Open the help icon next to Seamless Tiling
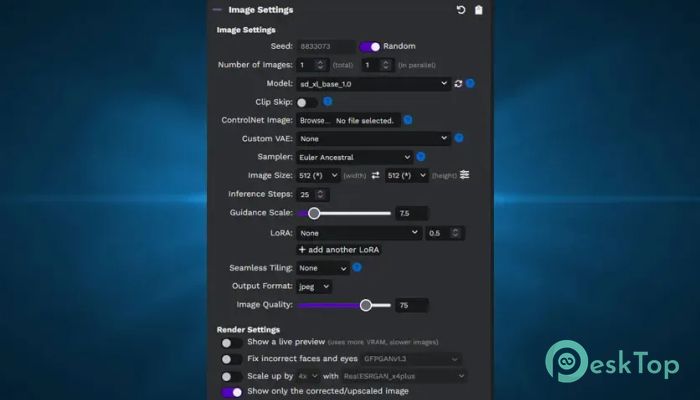 pyautogui.click(x=357, y=267)
